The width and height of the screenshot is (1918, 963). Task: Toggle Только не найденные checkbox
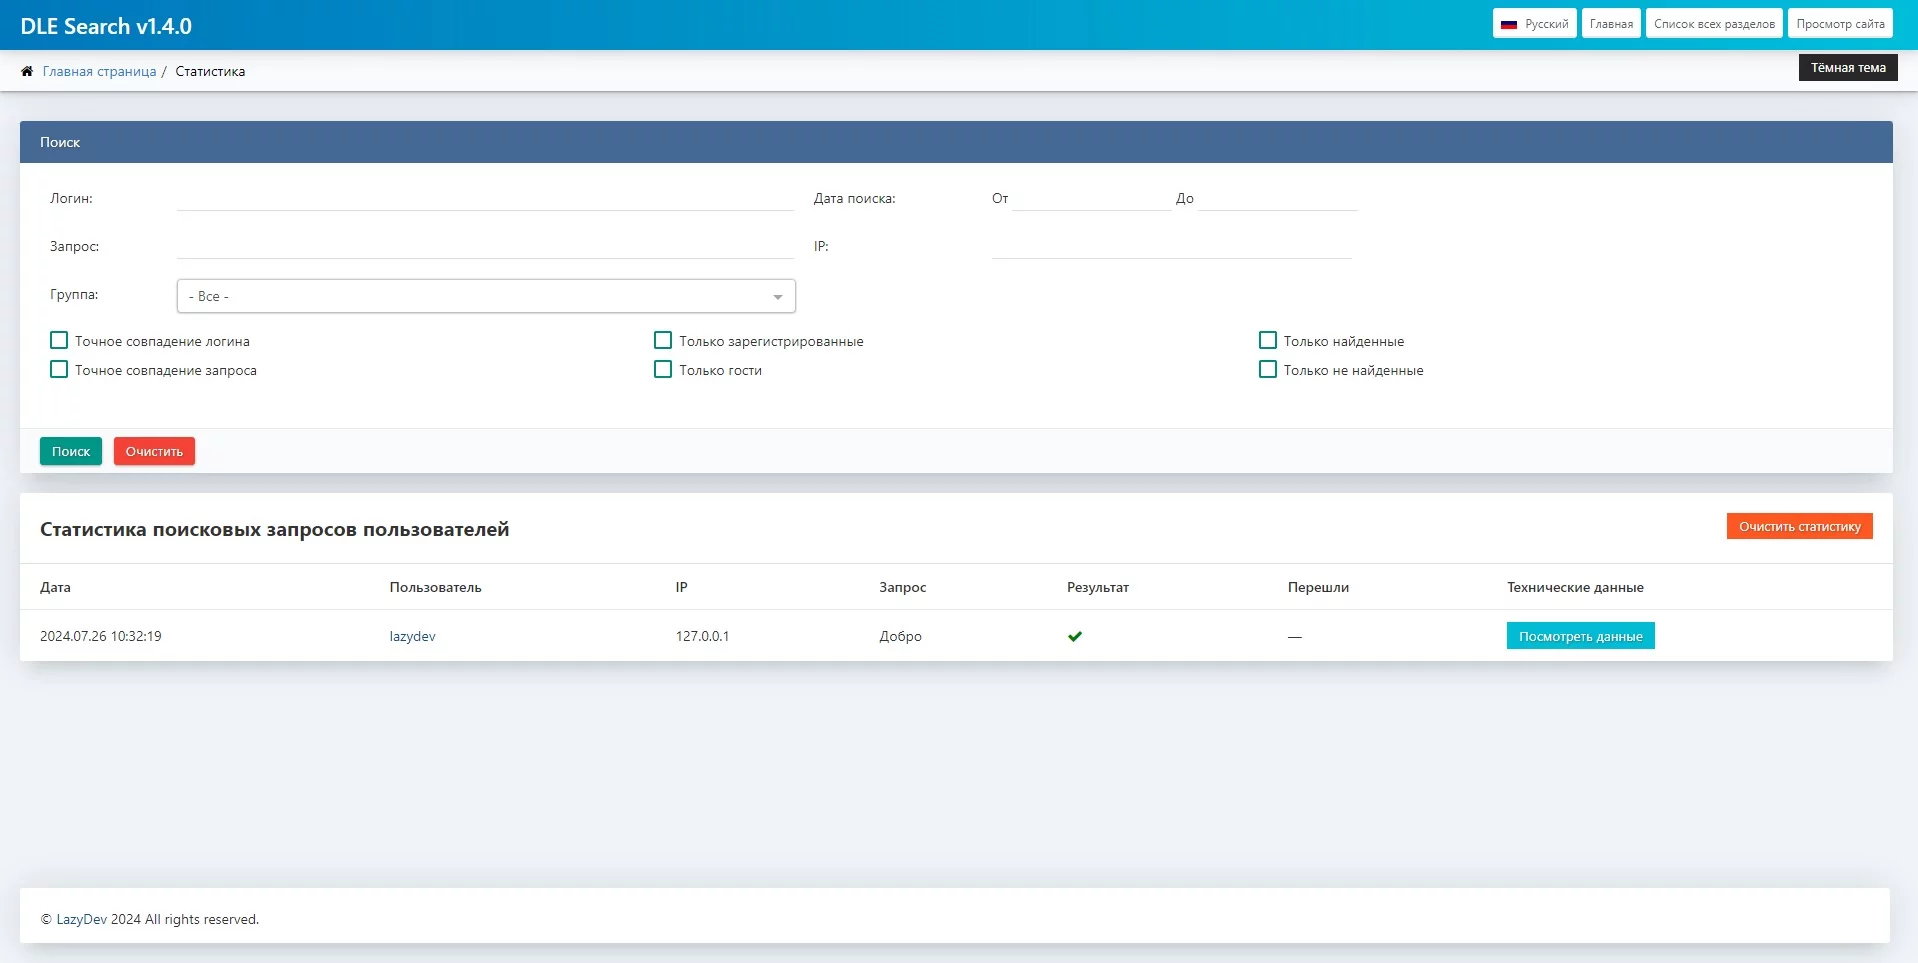(1268, 370)
